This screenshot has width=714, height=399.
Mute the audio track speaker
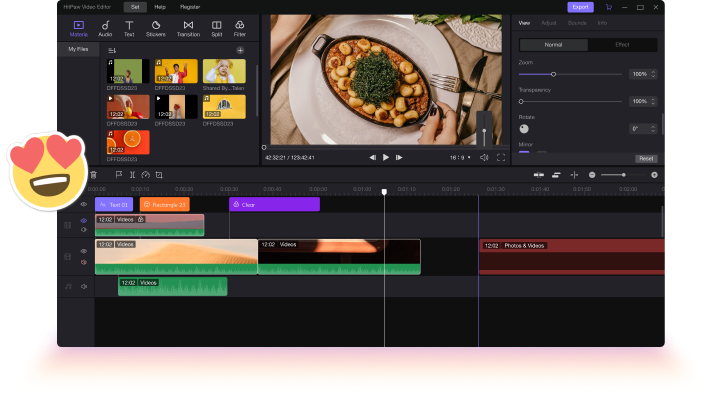pyautogui.click(x=84, y=286)
